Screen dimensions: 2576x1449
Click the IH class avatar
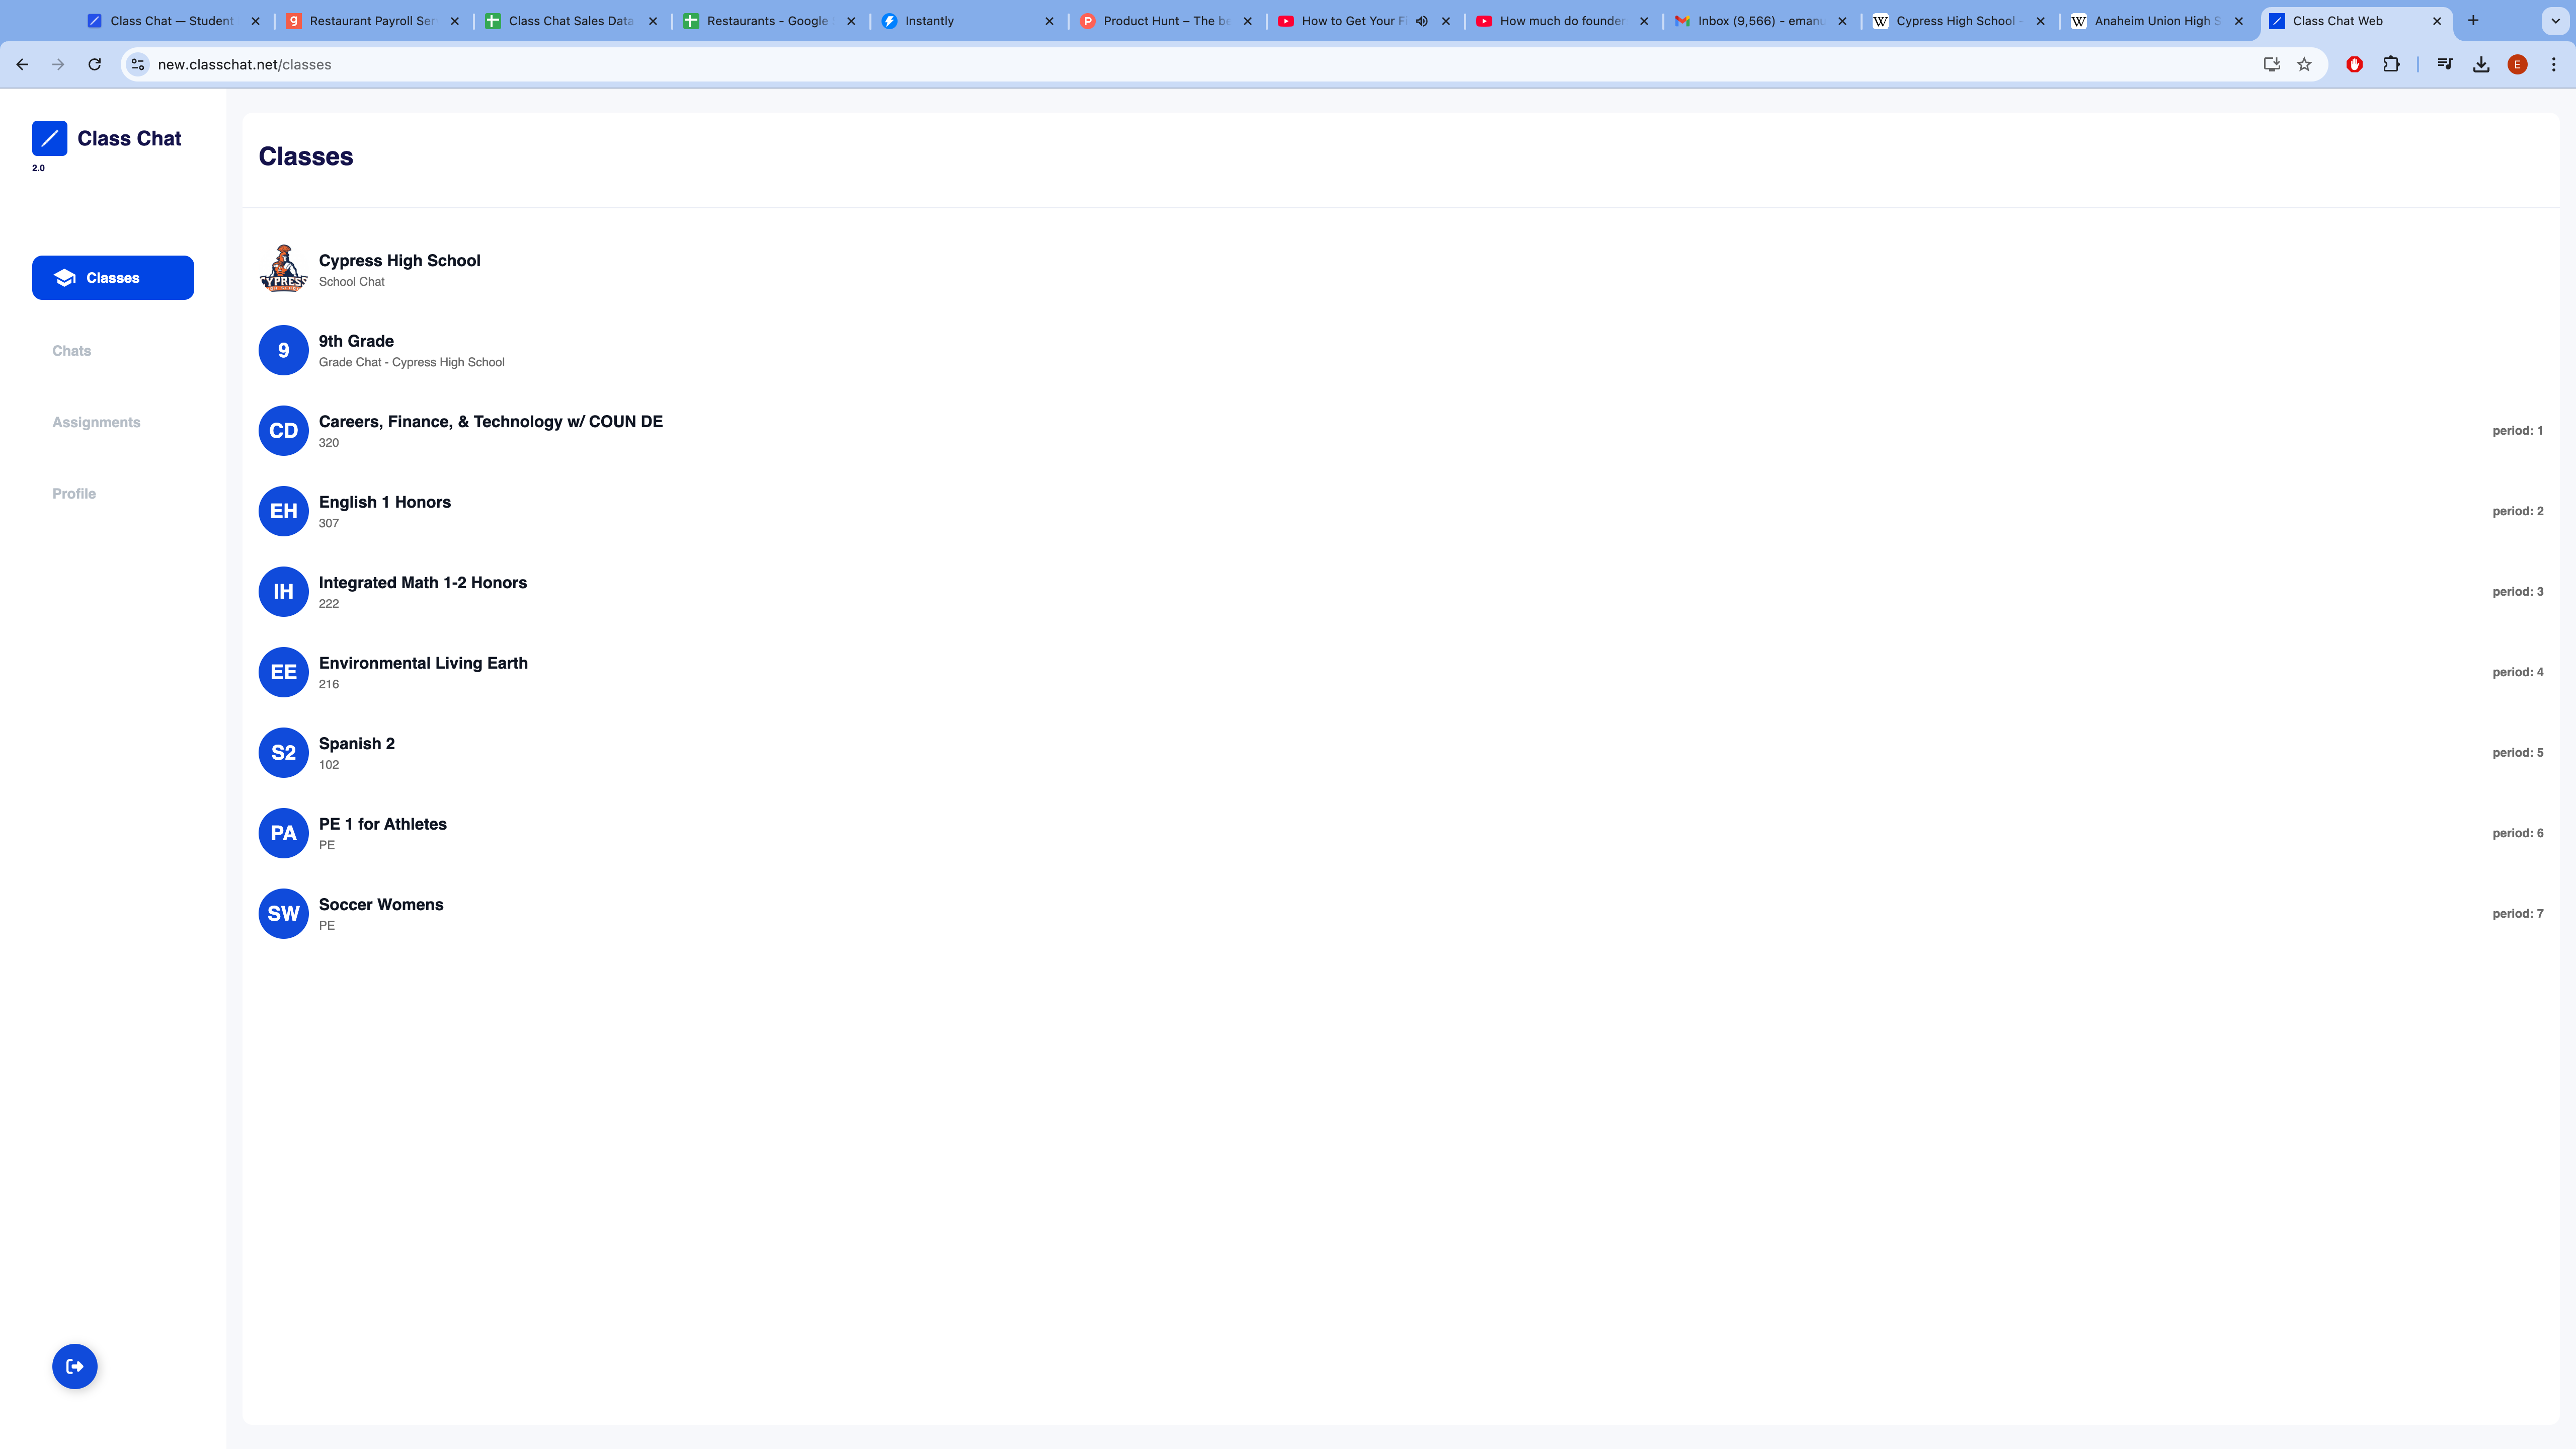[283, 591]
